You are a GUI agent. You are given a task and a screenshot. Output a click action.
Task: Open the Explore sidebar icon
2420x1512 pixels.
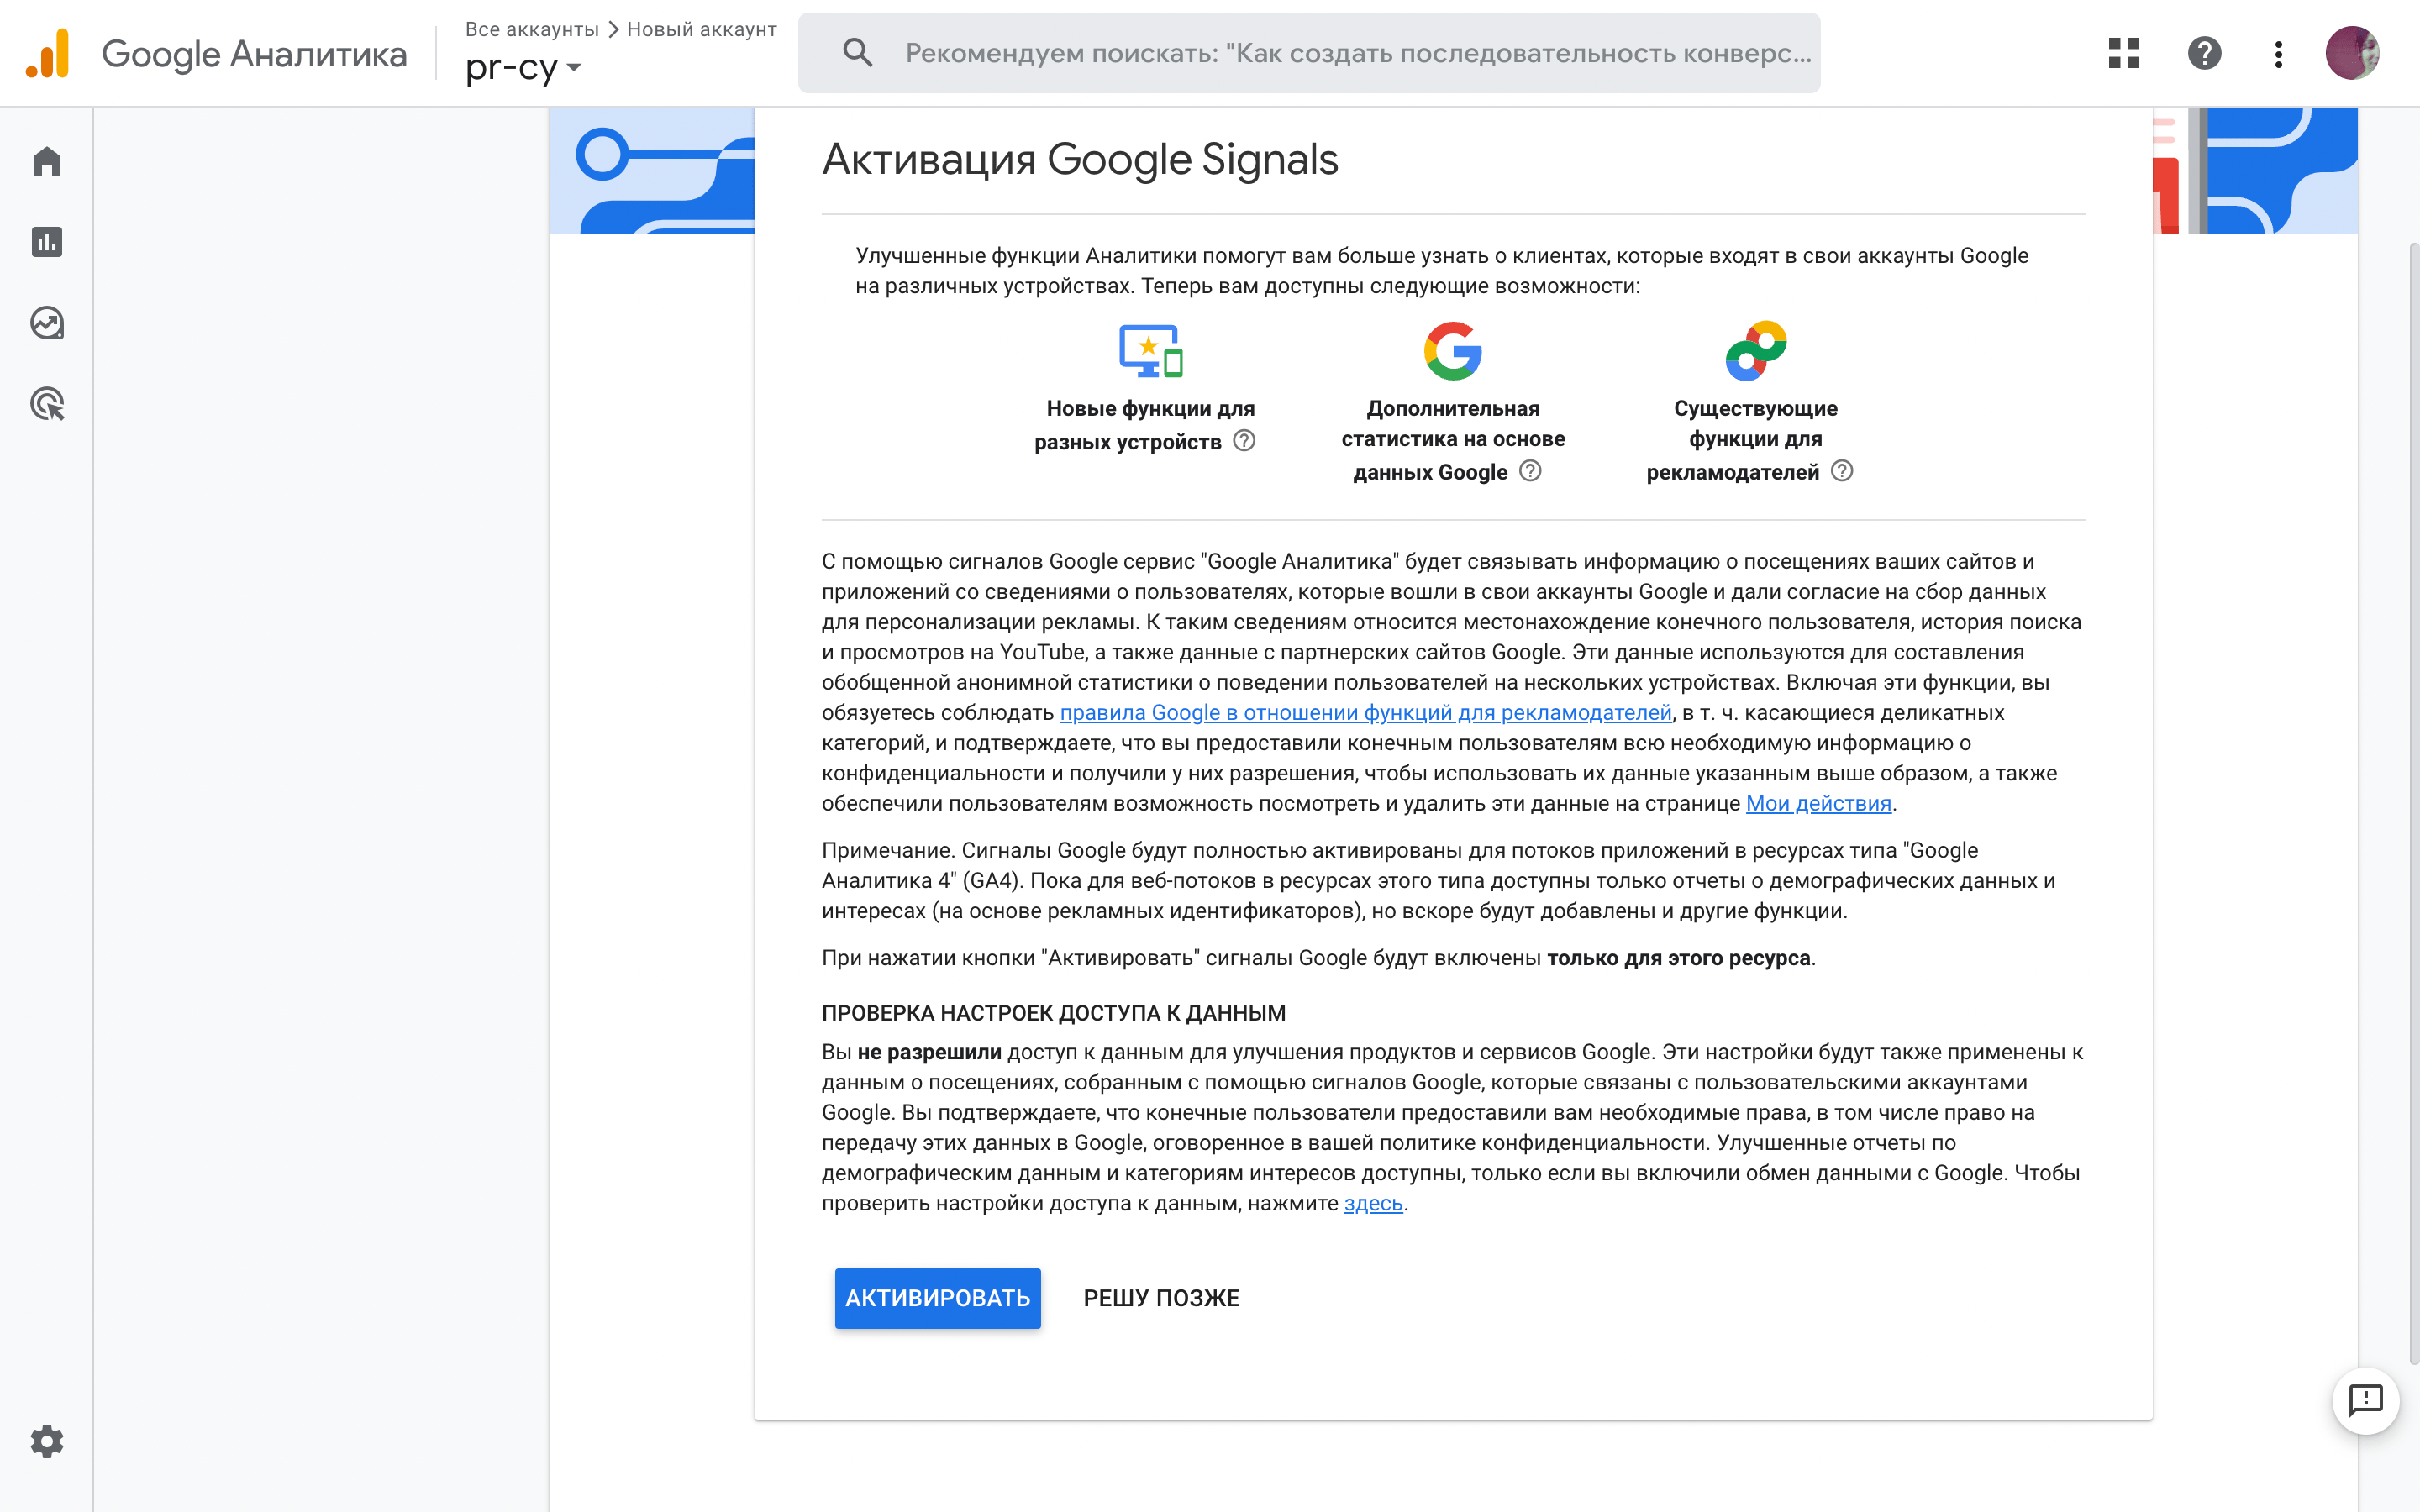[x=47, y=323]
